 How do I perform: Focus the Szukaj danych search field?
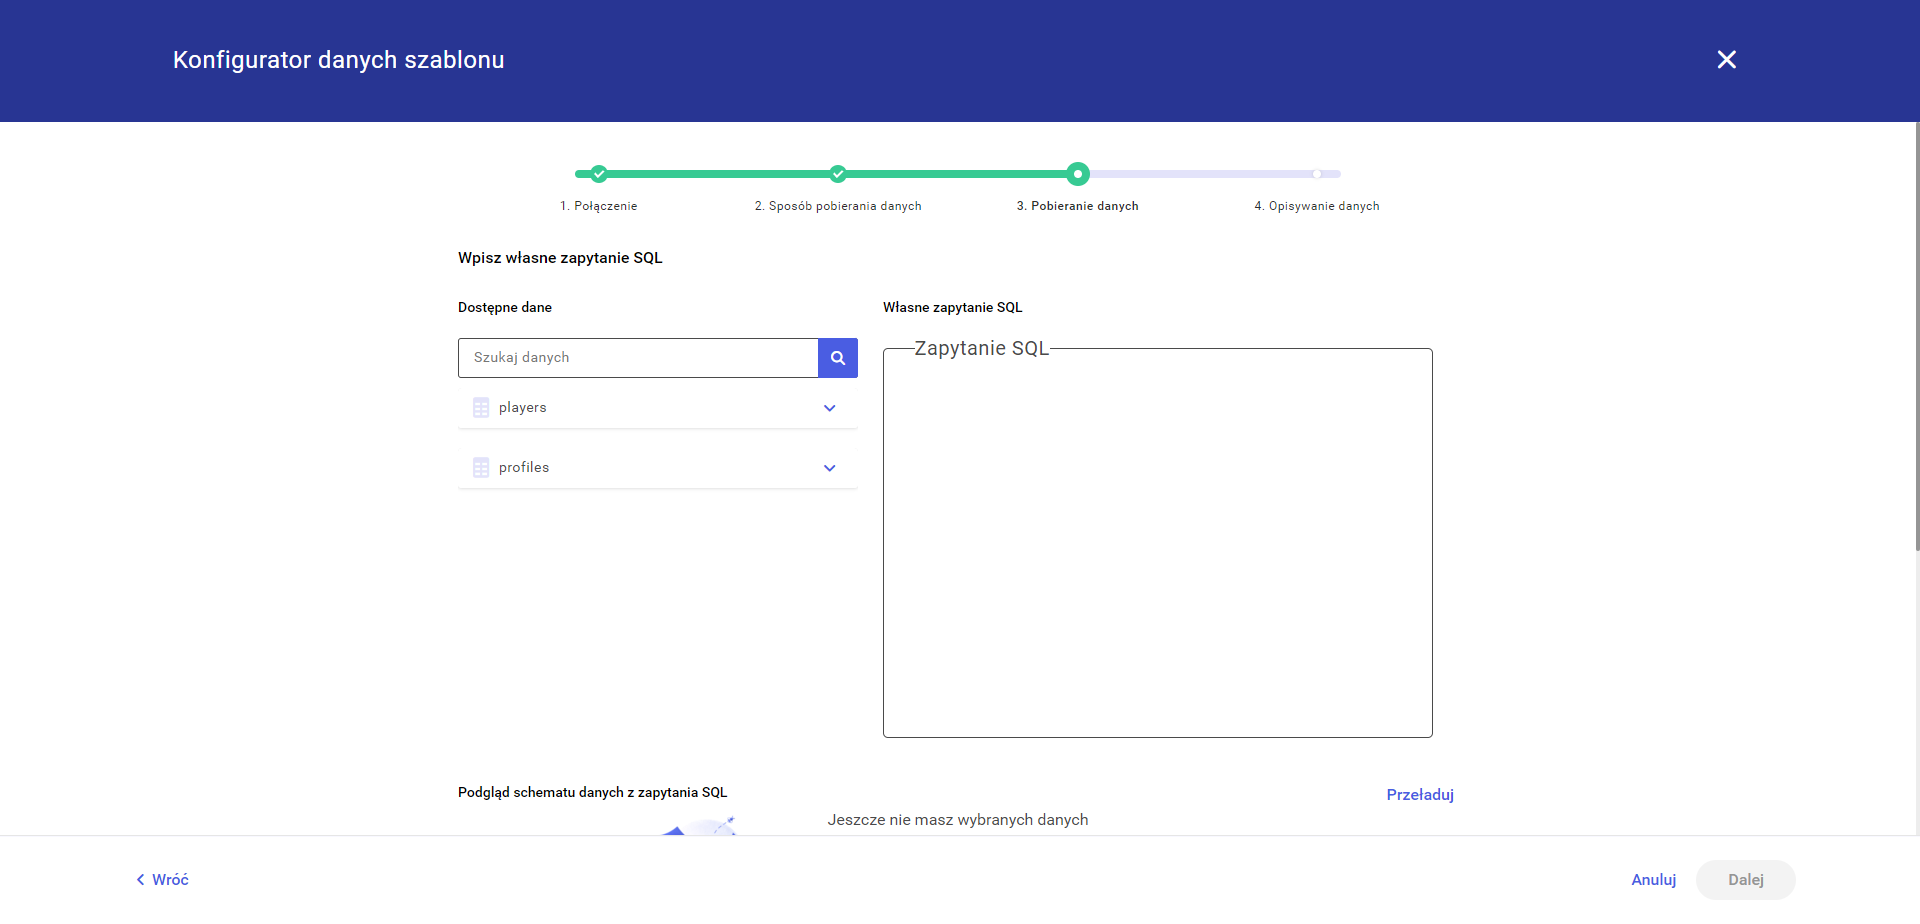[638, 358]
